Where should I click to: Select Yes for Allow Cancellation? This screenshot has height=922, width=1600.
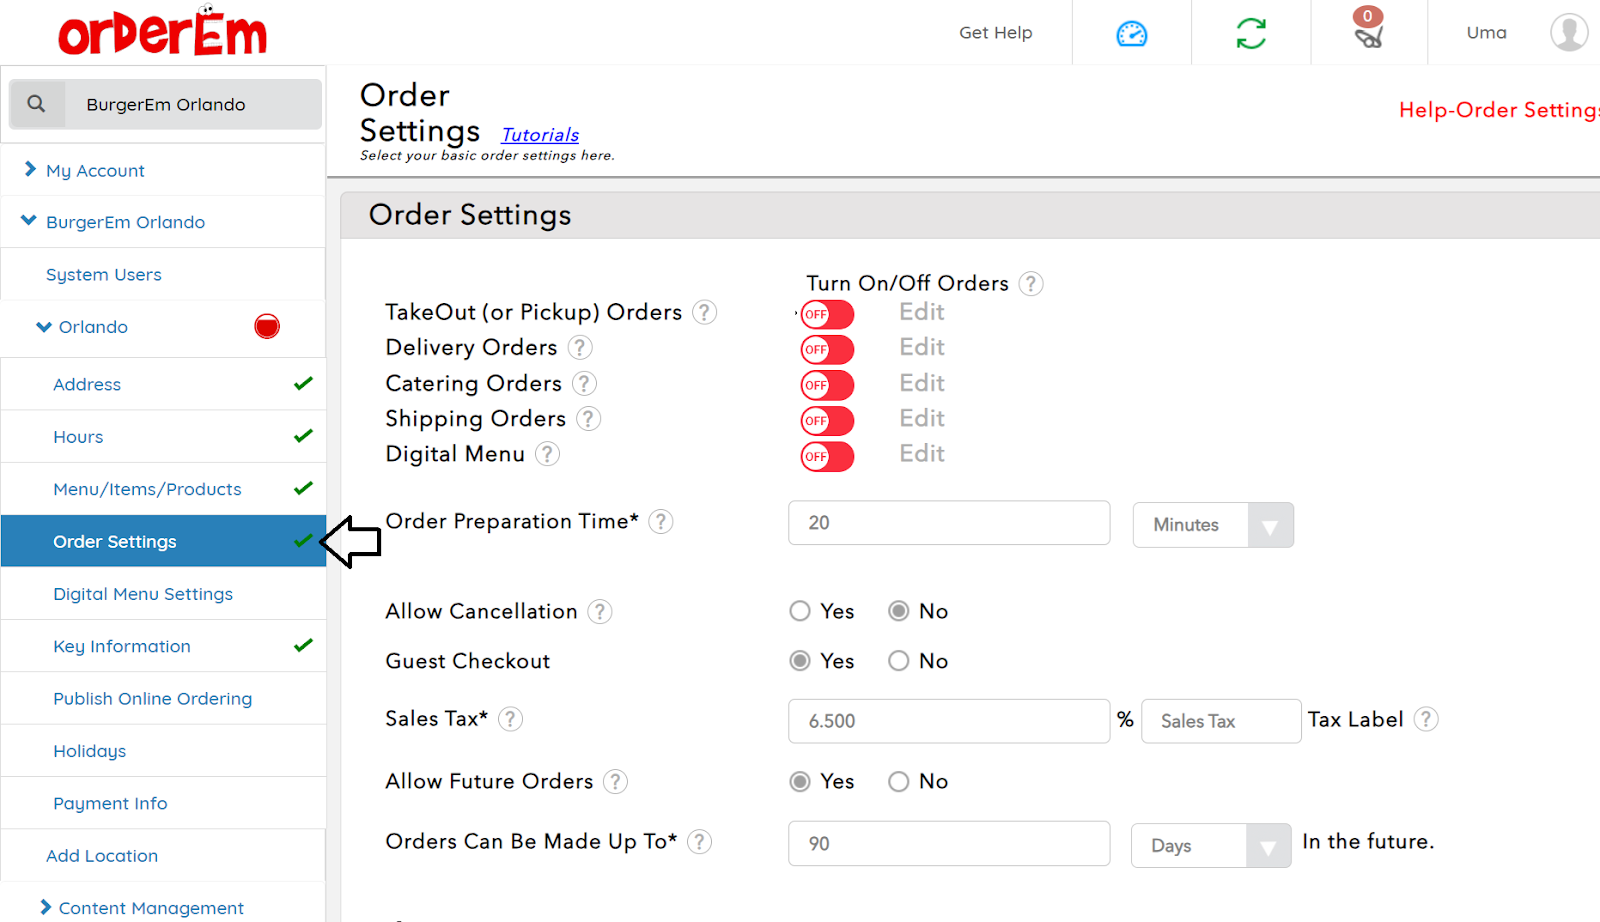(800, 611)
